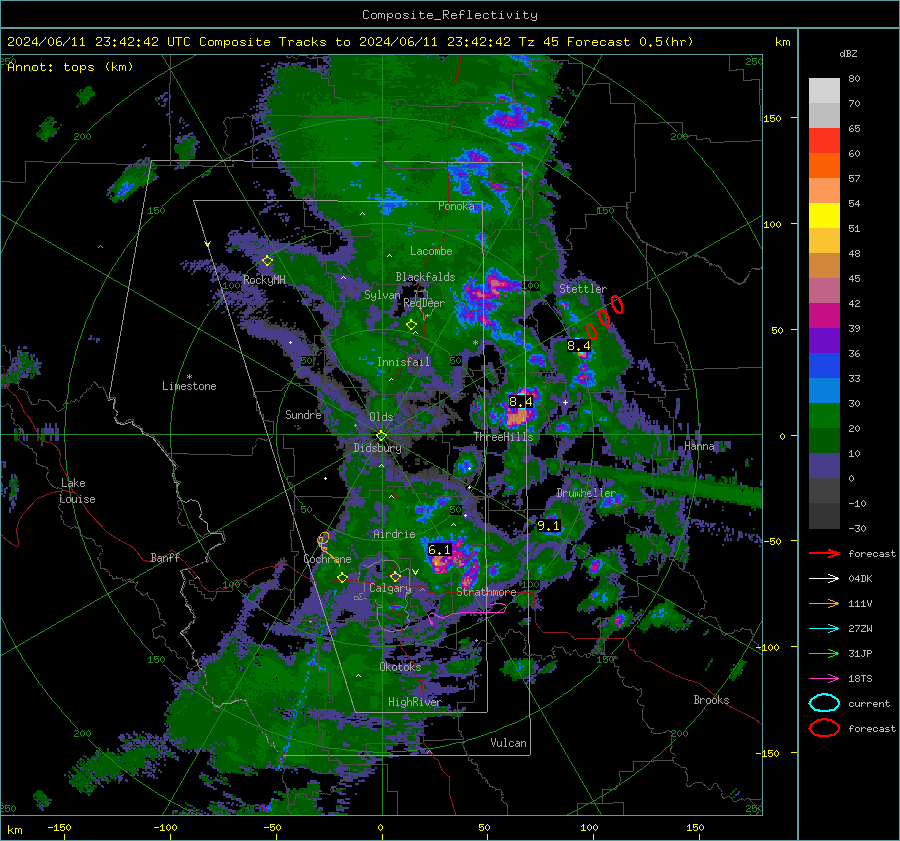Click the light blue 33-30 dBZ swatch

click(824, 391)
